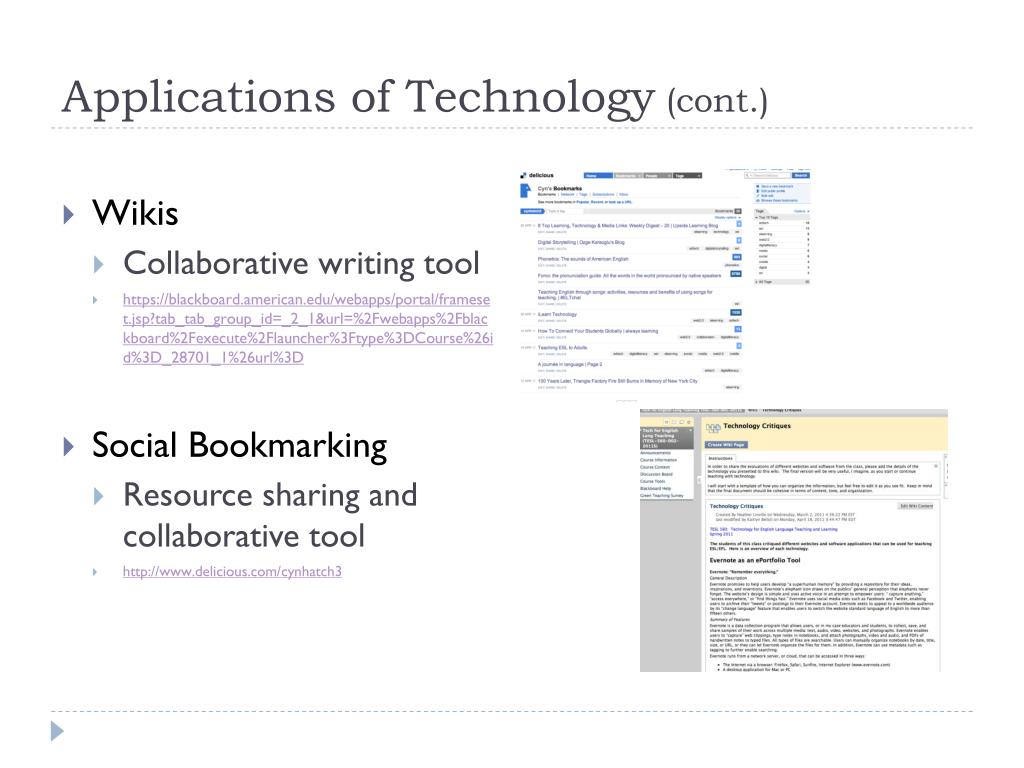Click the blue Home tab in delicious screenshot

(598, 176)
